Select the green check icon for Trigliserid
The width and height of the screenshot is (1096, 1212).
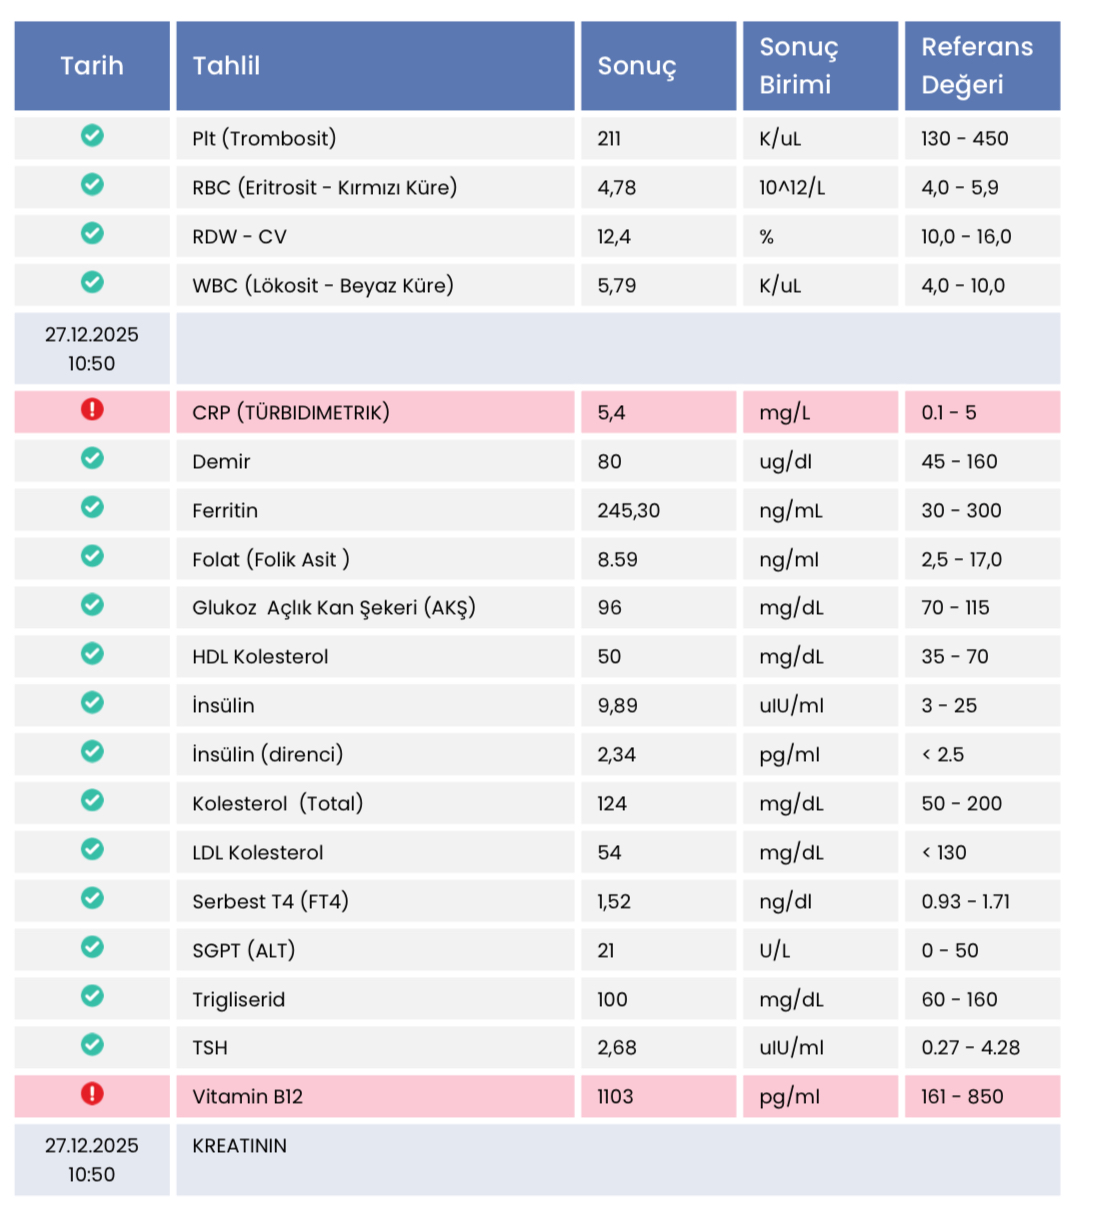point(92,996)
